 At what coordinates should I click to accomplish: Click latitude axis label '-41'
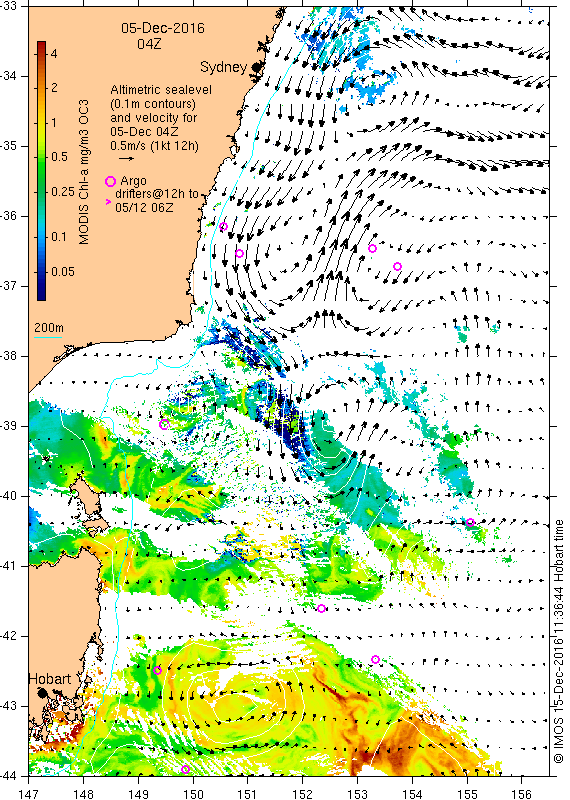click(x=9, y=566)
